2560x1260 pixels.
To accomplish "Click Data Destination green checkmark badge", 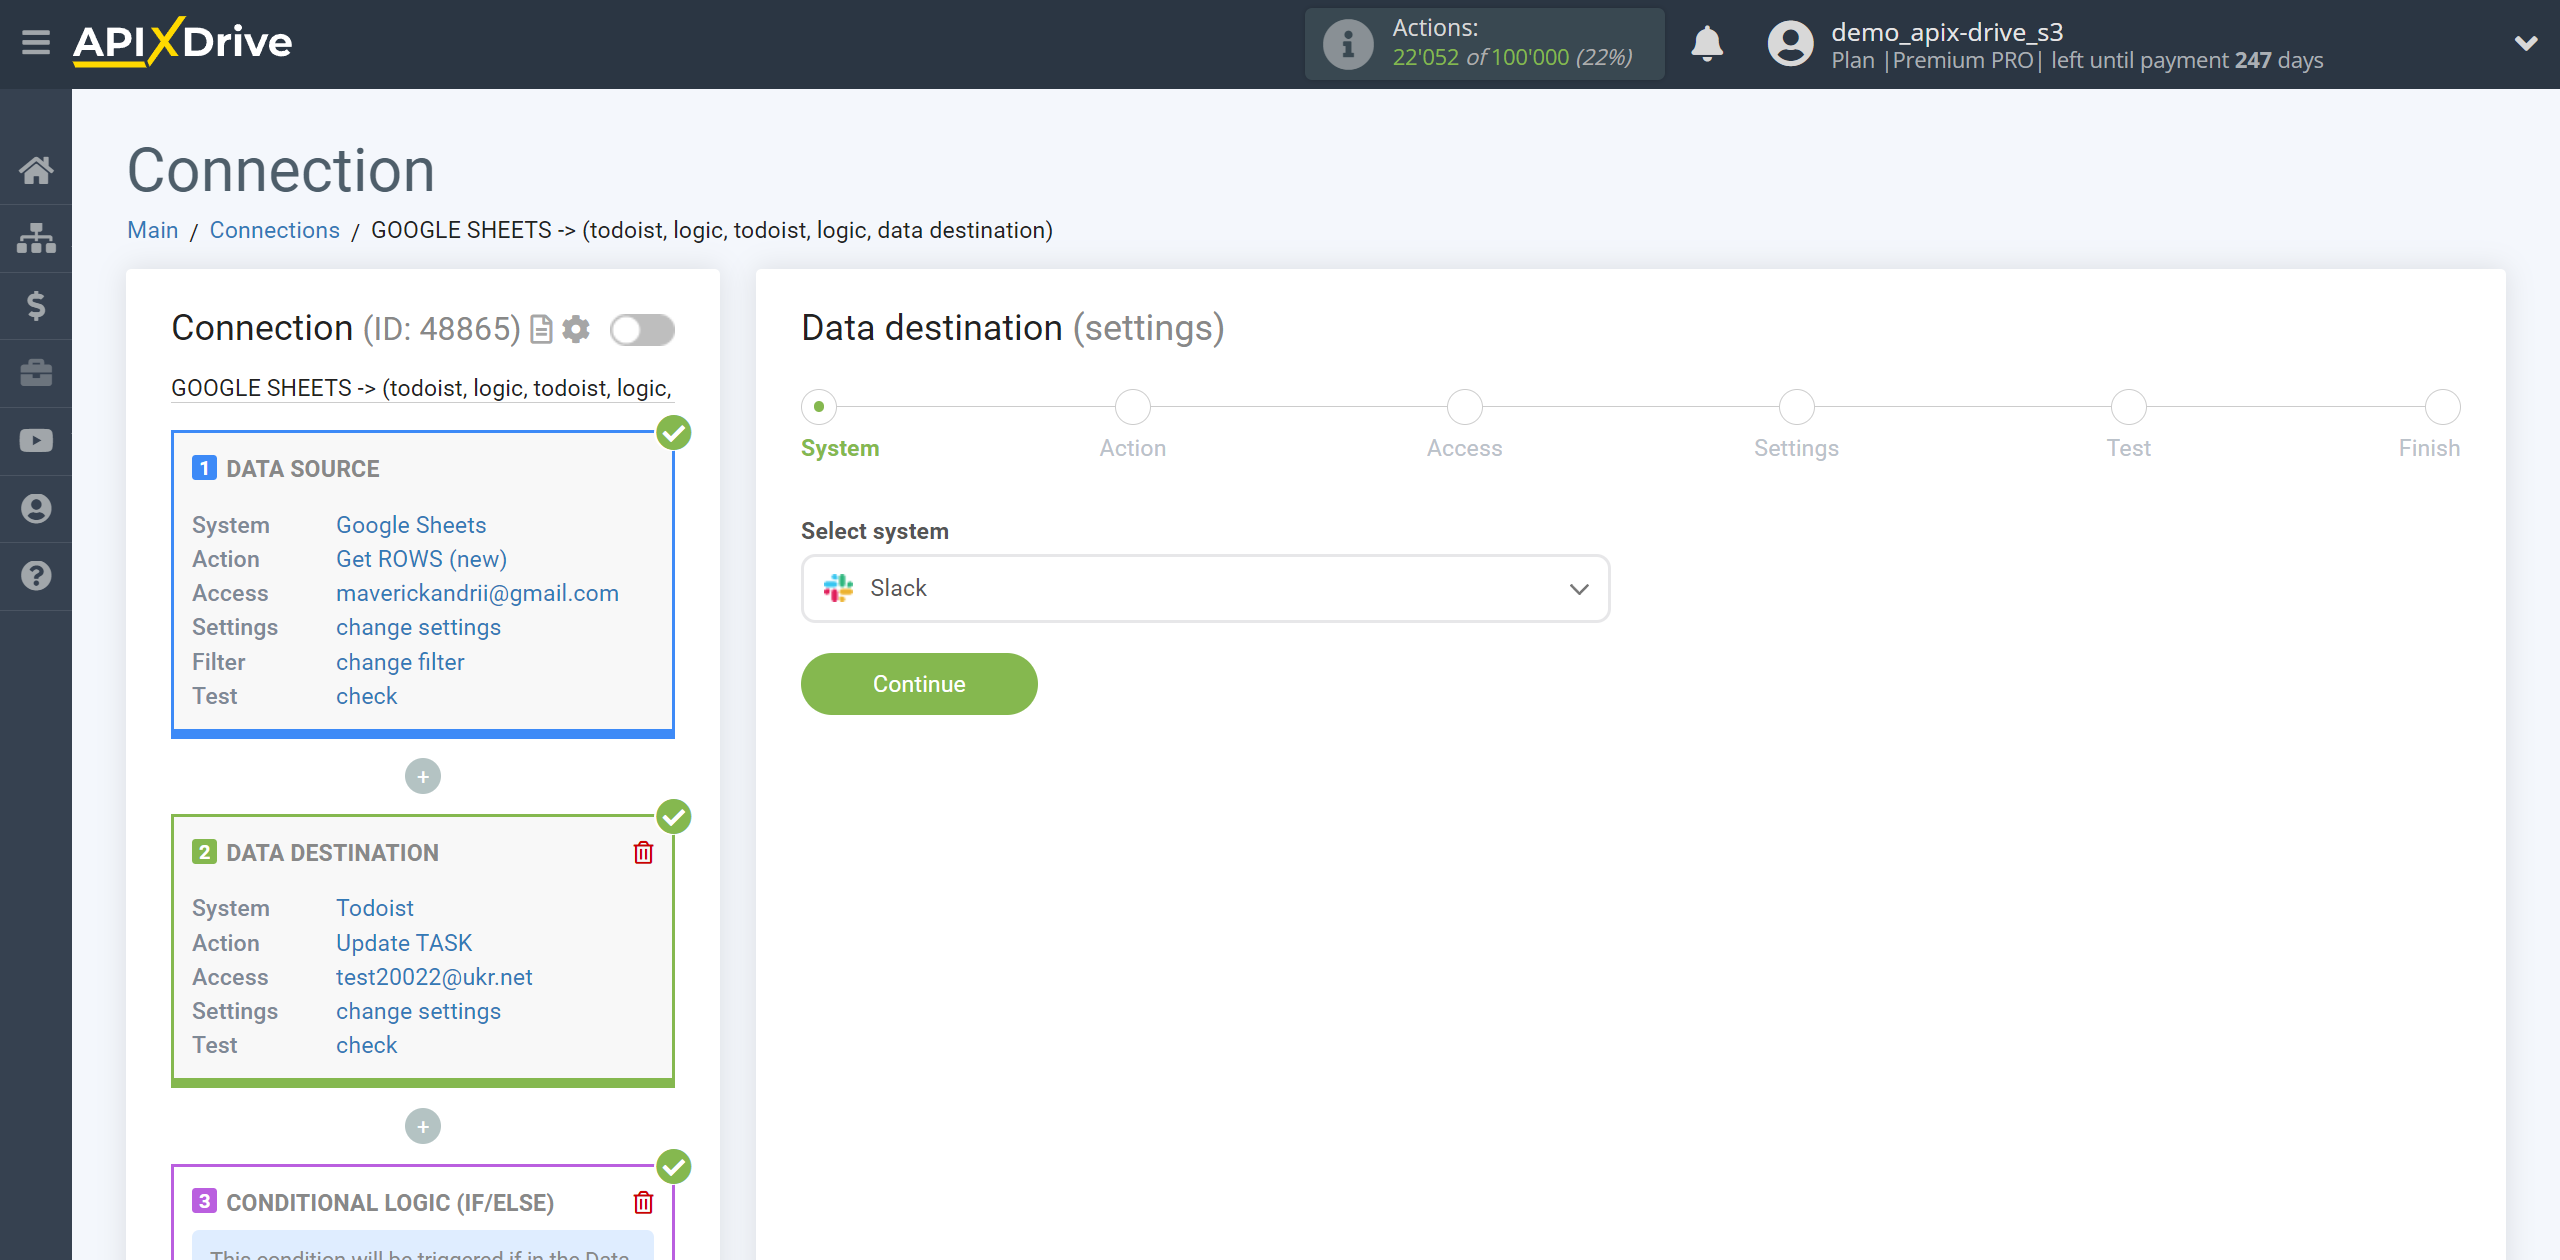I will click(x=674, y=817).
